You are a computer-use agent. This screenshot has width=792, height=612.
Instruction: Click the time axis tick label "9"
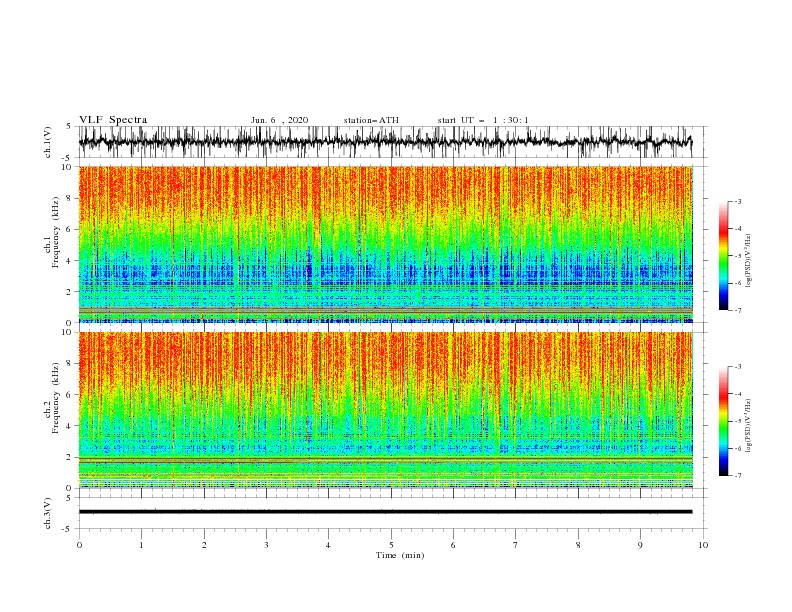[640, 545]
